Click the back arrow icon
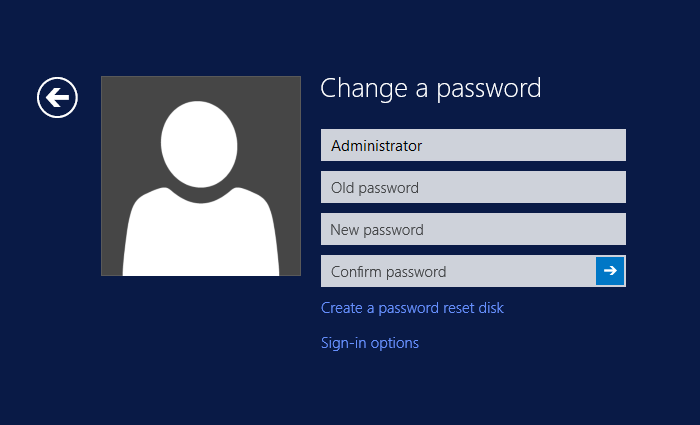 coord(57,97)
